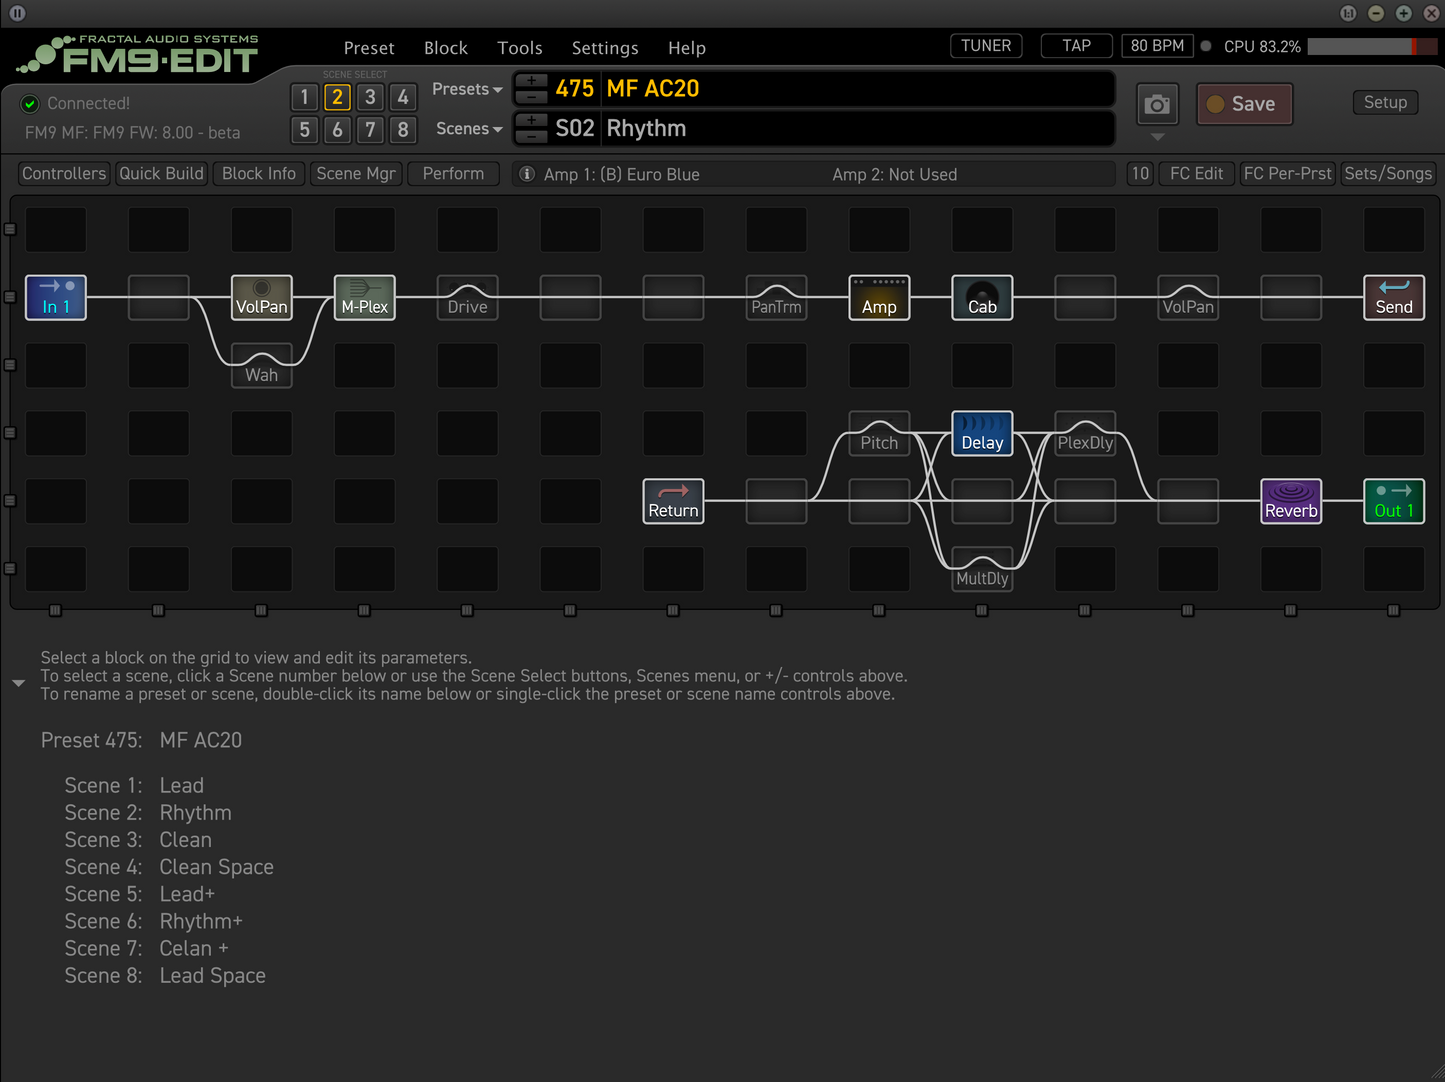The height and width of the screenshot is (1082, 1445).
Task: Switch to scene 5
Action: pos(305,130)
